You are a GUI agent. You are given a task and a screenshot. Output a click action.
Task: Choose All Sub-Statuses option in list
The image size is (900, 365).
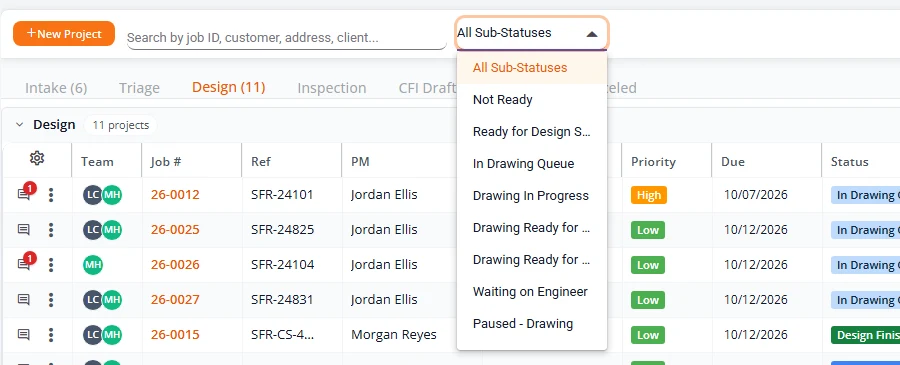(x=532, y=68)
